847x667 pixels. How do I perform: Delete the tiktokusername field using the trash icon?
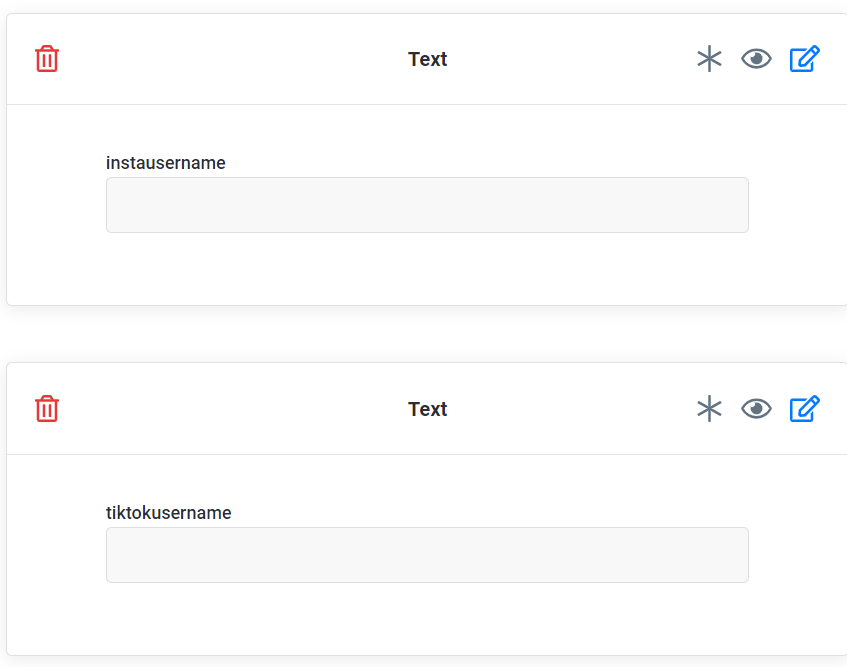click(46, 408)
